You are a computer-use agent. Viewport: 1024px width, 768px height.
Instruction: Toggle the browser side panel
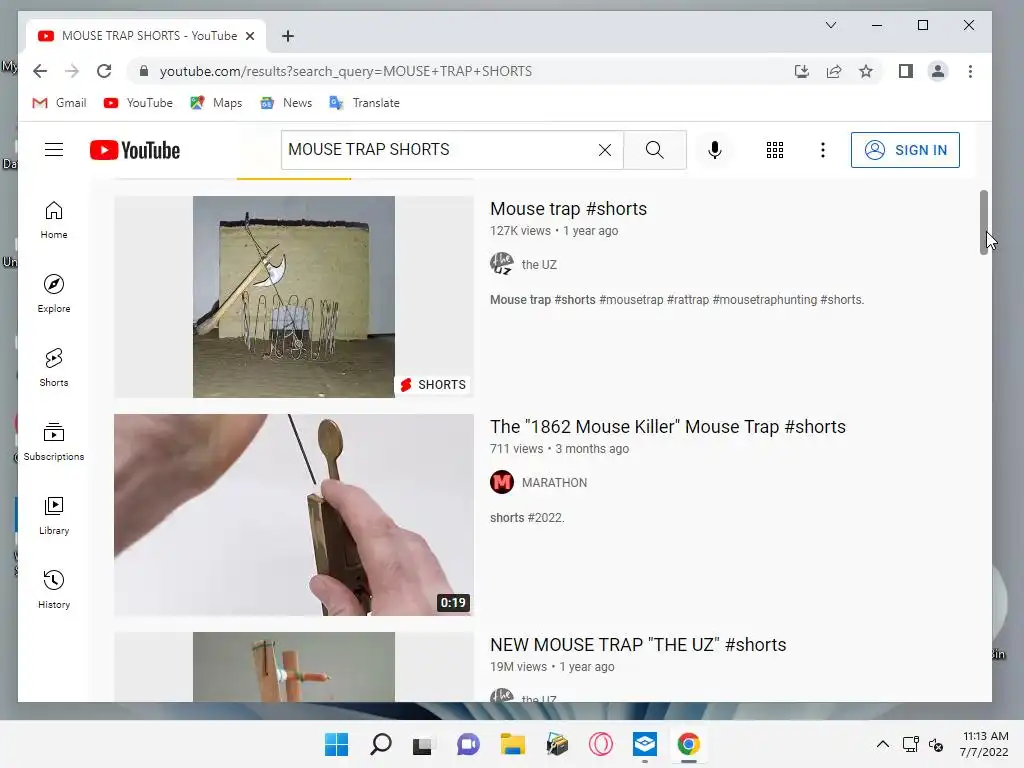tap(906, 71)
